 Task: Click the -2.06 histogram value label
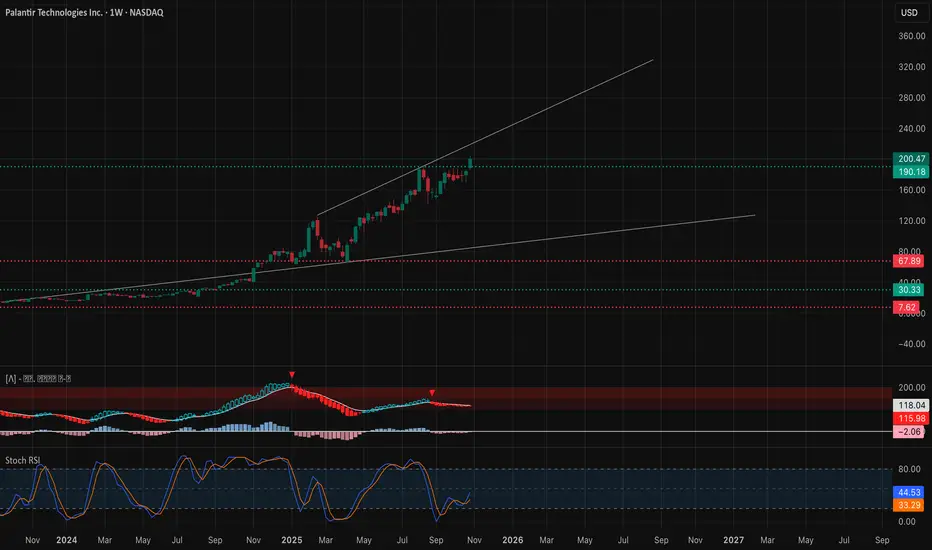pyautogui.click(x=909, y=432)
